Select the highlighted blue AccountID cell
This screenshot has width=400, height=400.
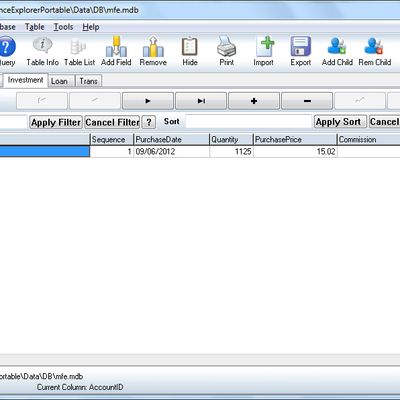tap(45, 152)
